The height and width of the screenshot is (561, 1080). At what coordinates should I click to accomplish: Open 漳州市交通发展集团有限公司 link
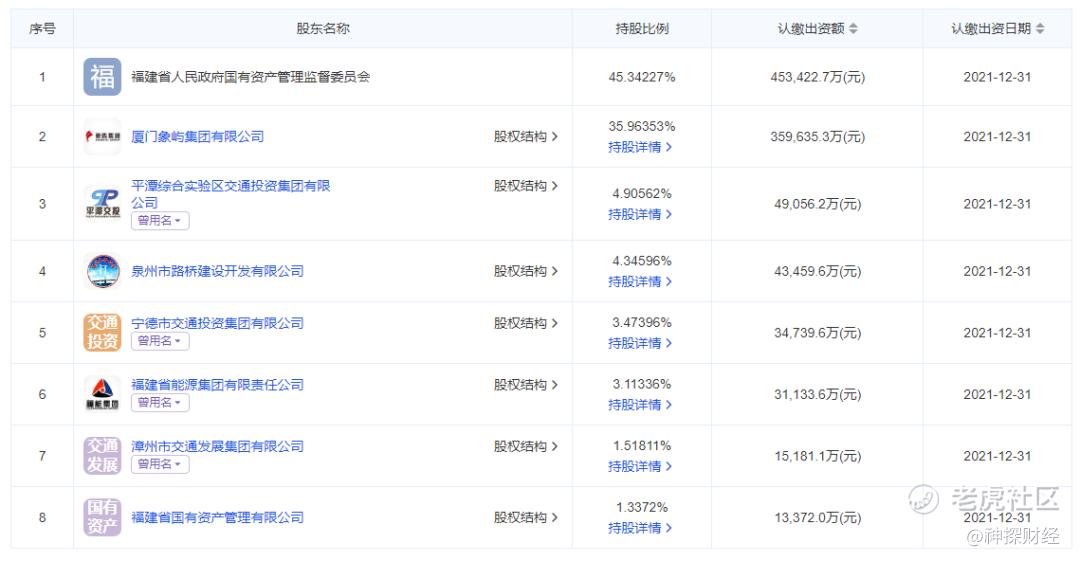point(218,446)
